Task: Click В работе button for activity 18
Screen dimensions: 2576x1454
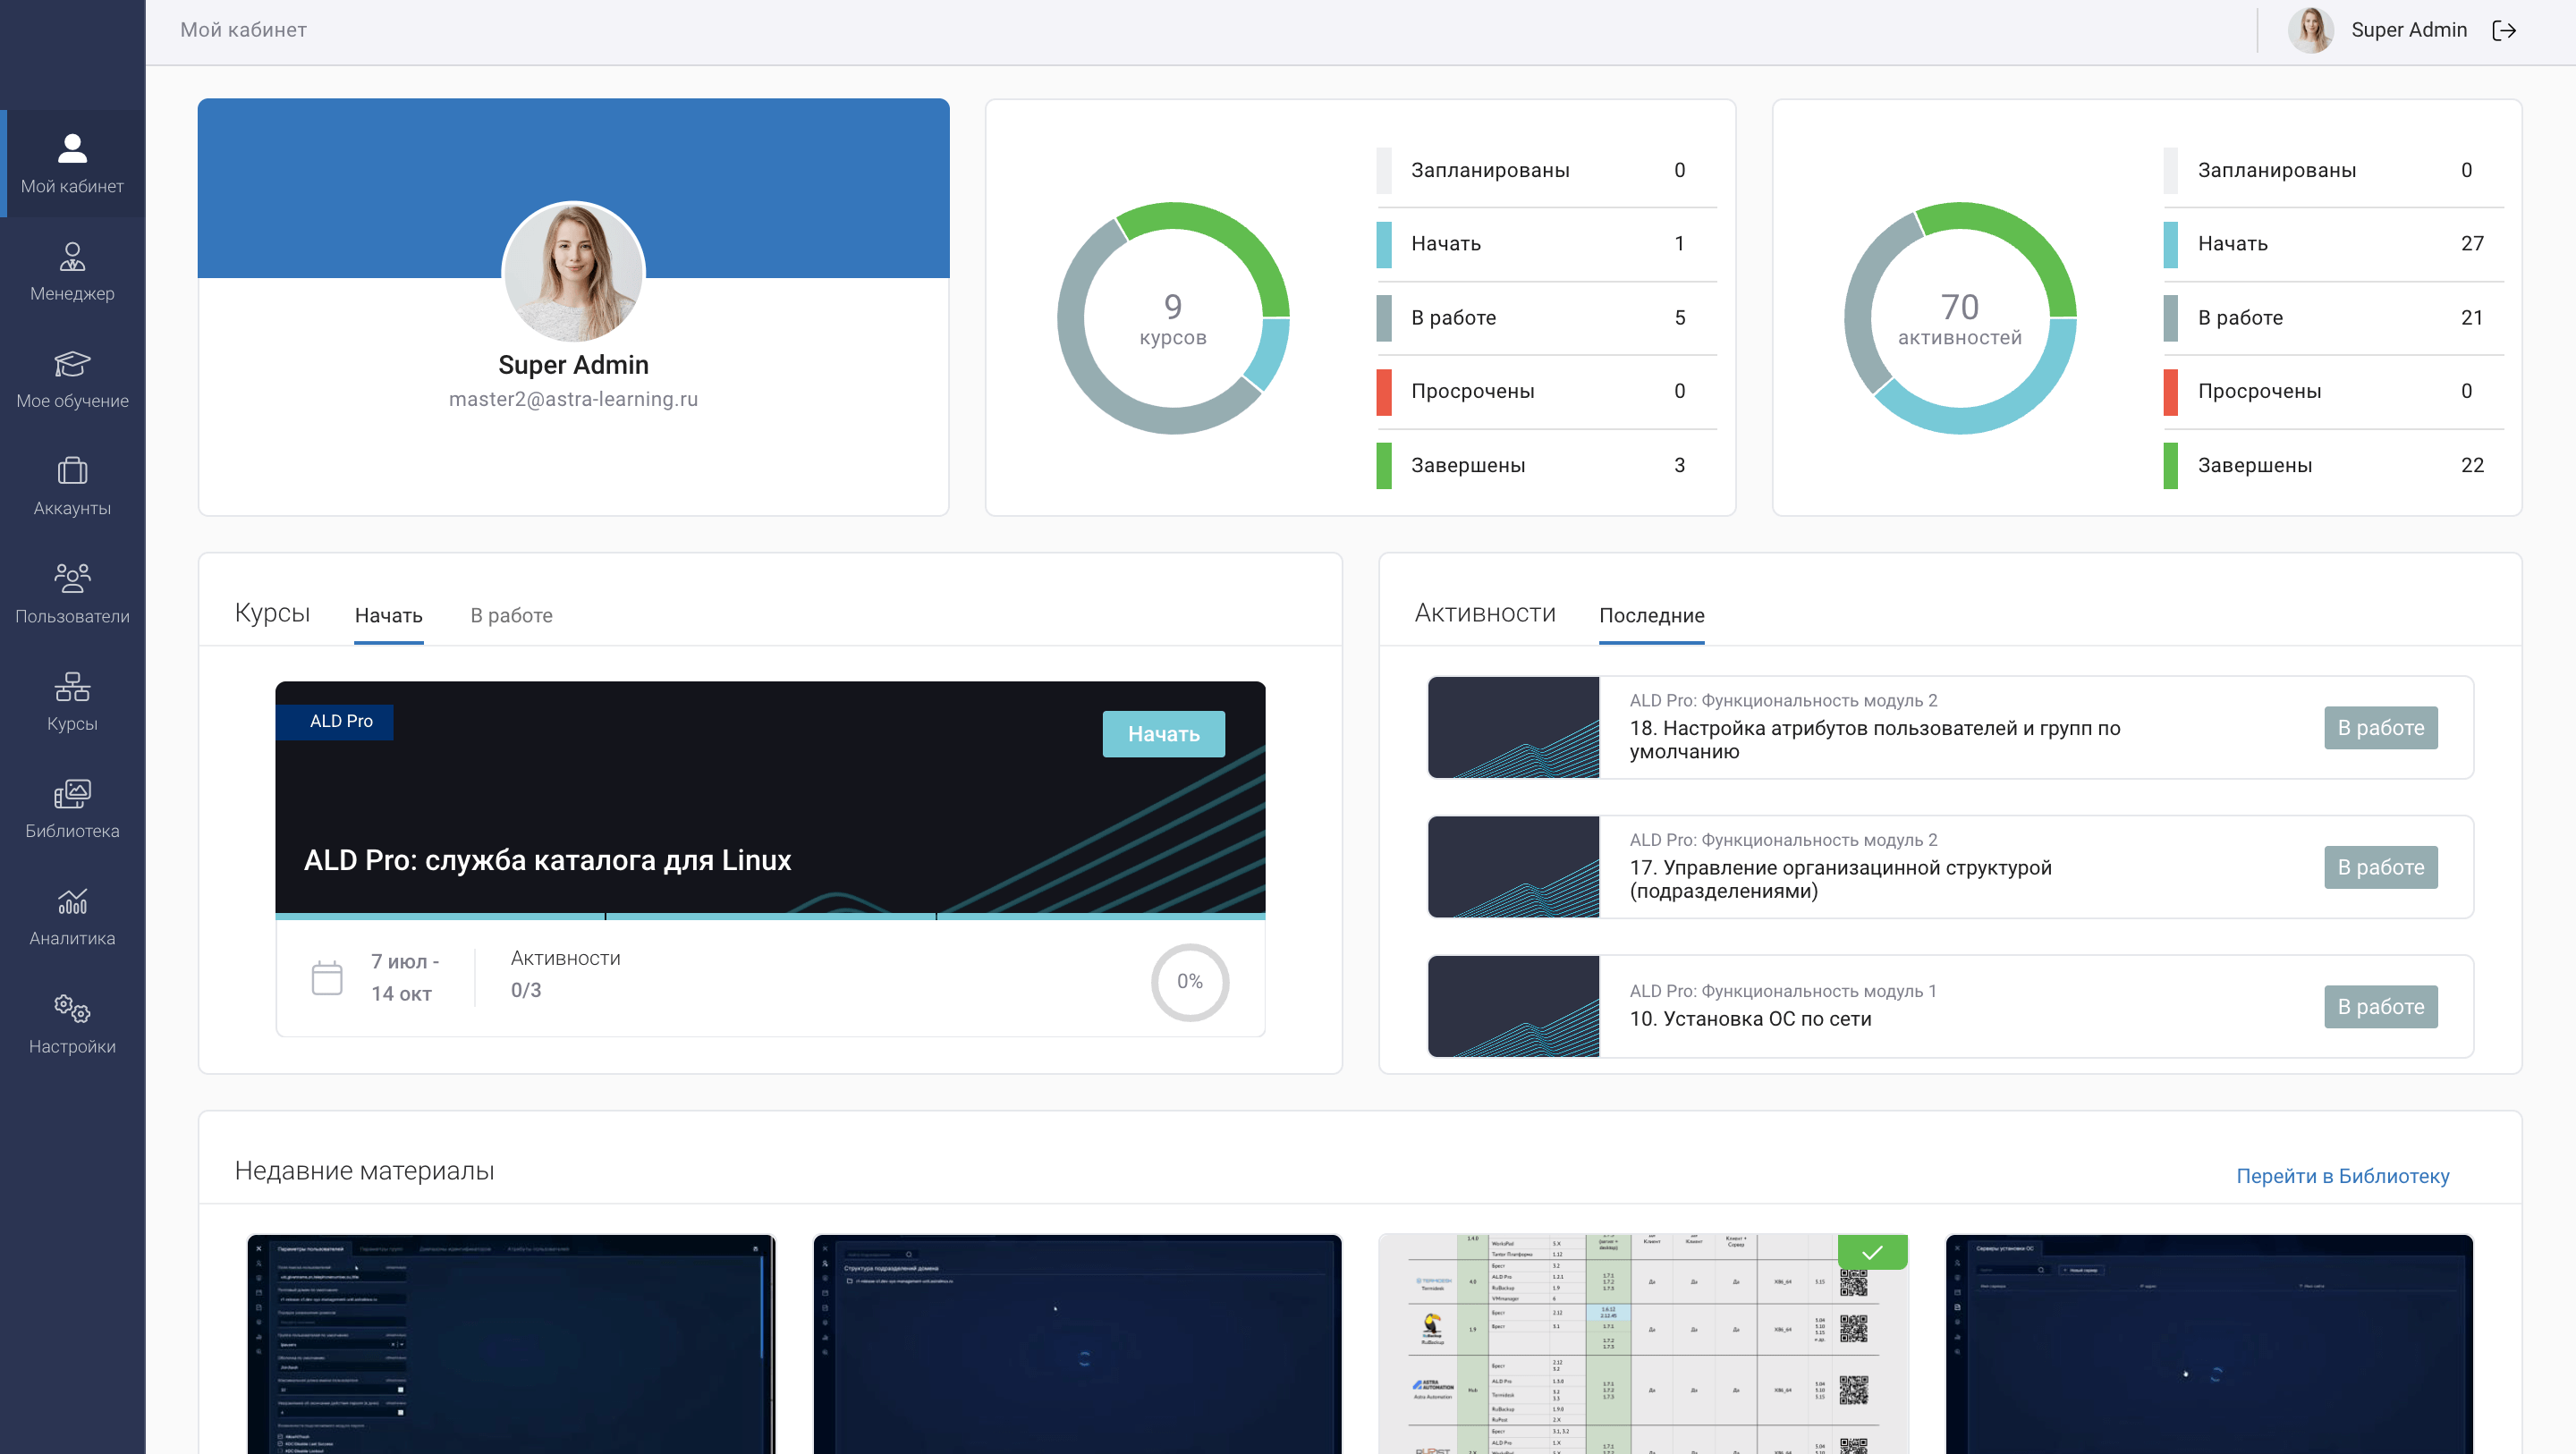Action: point(2380,728)
